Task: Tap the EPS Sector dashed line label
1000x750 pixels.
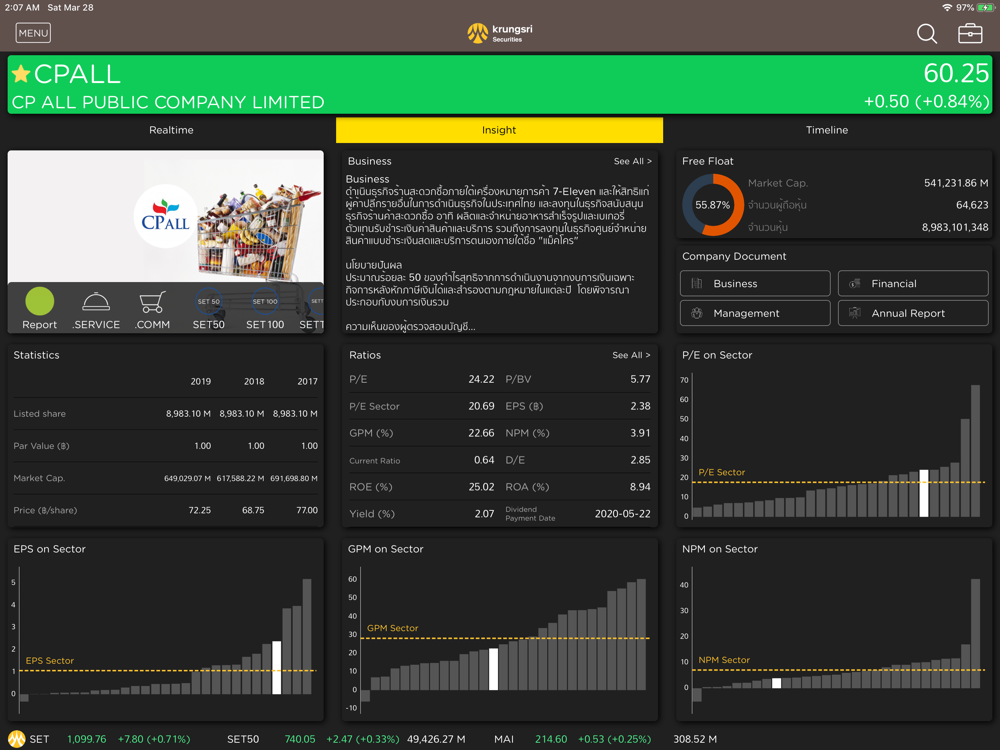Action: (50, 661)
